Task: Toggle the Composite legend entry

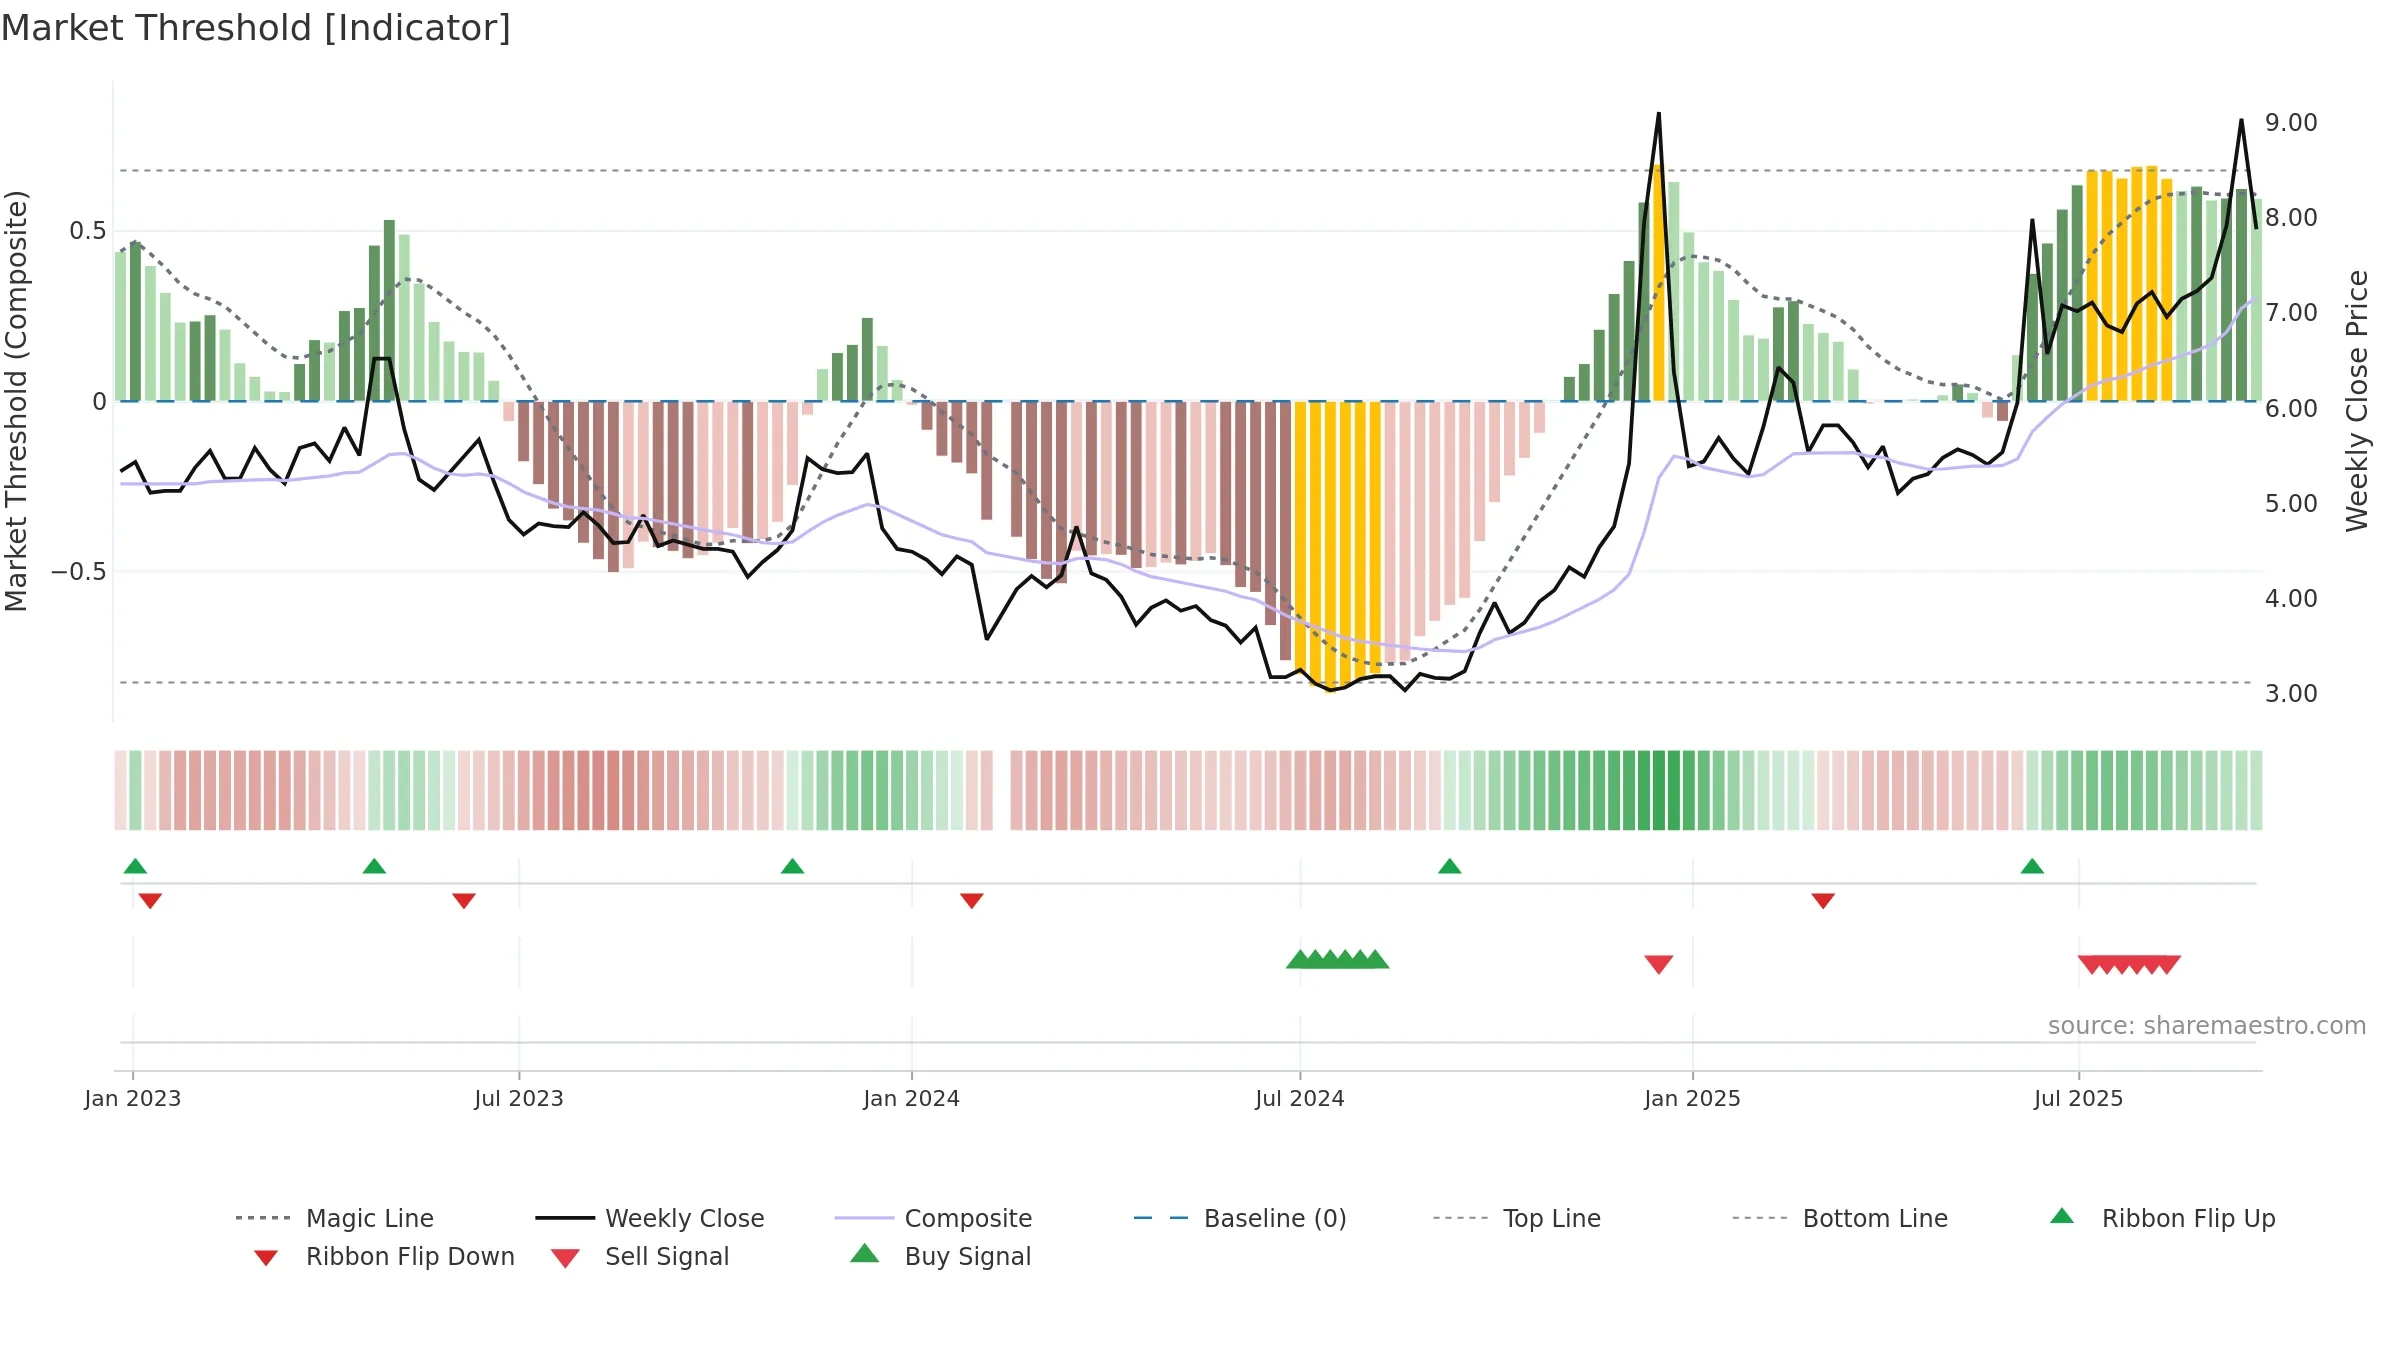Action: click(933, 1218)
